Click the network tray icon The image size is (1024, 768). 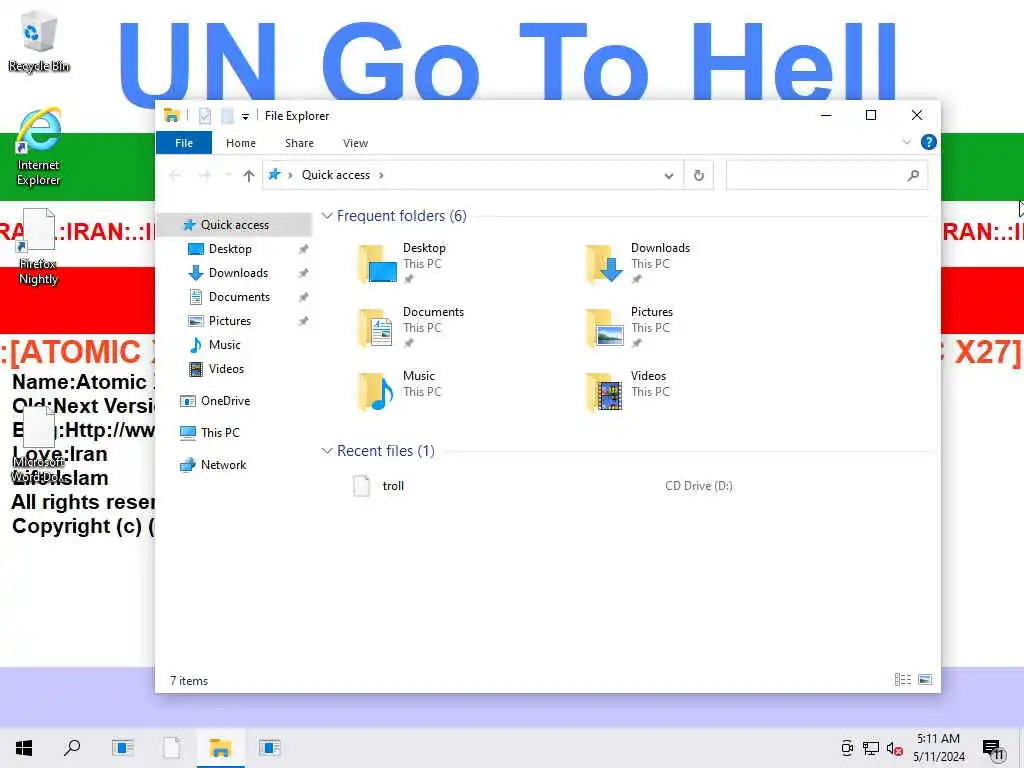click(x=871, y=748)
